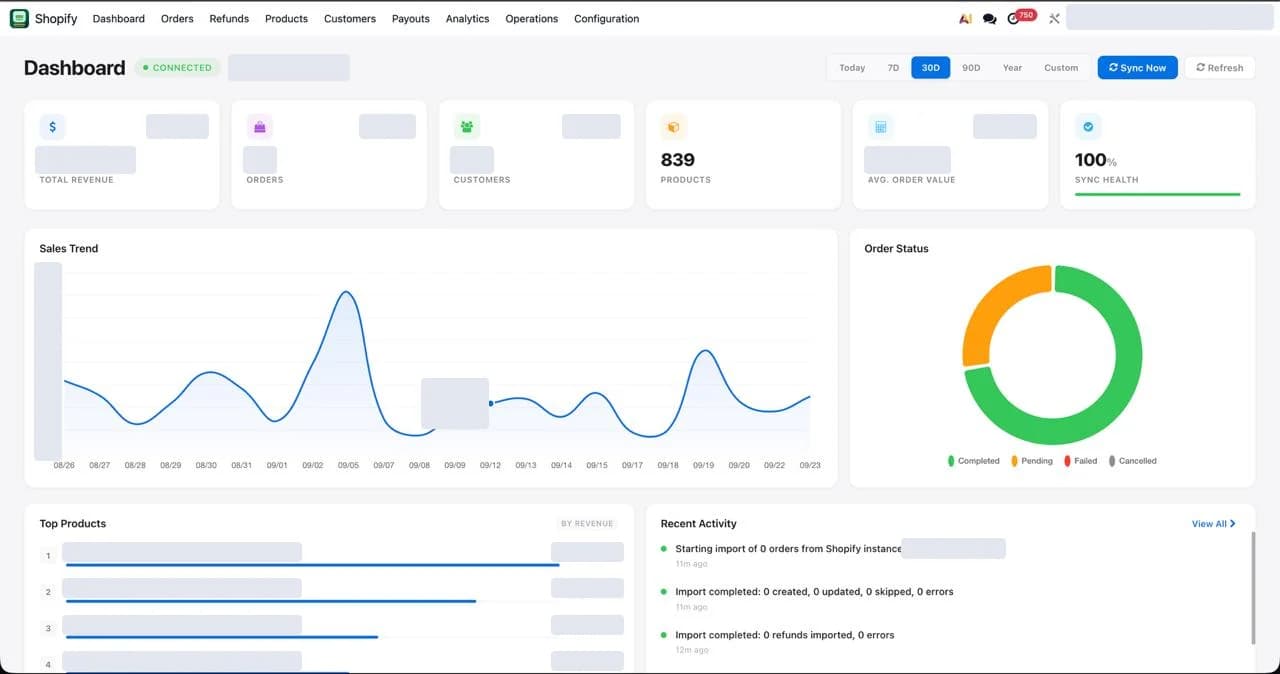The image size is (1280, 674).
Task: Open the Configuration menu
Action: tap(606, 18)
